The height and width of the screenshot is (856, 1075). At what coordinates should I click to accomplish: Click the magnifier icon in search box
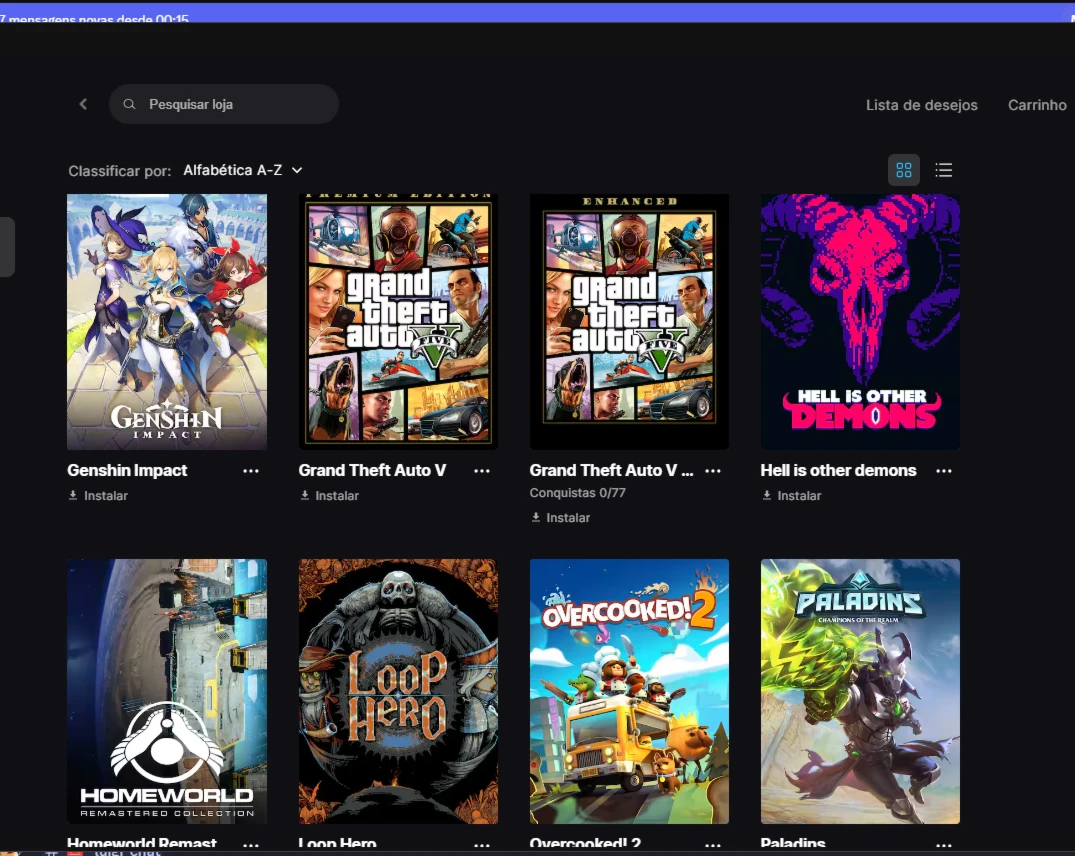tap(129, 104)
